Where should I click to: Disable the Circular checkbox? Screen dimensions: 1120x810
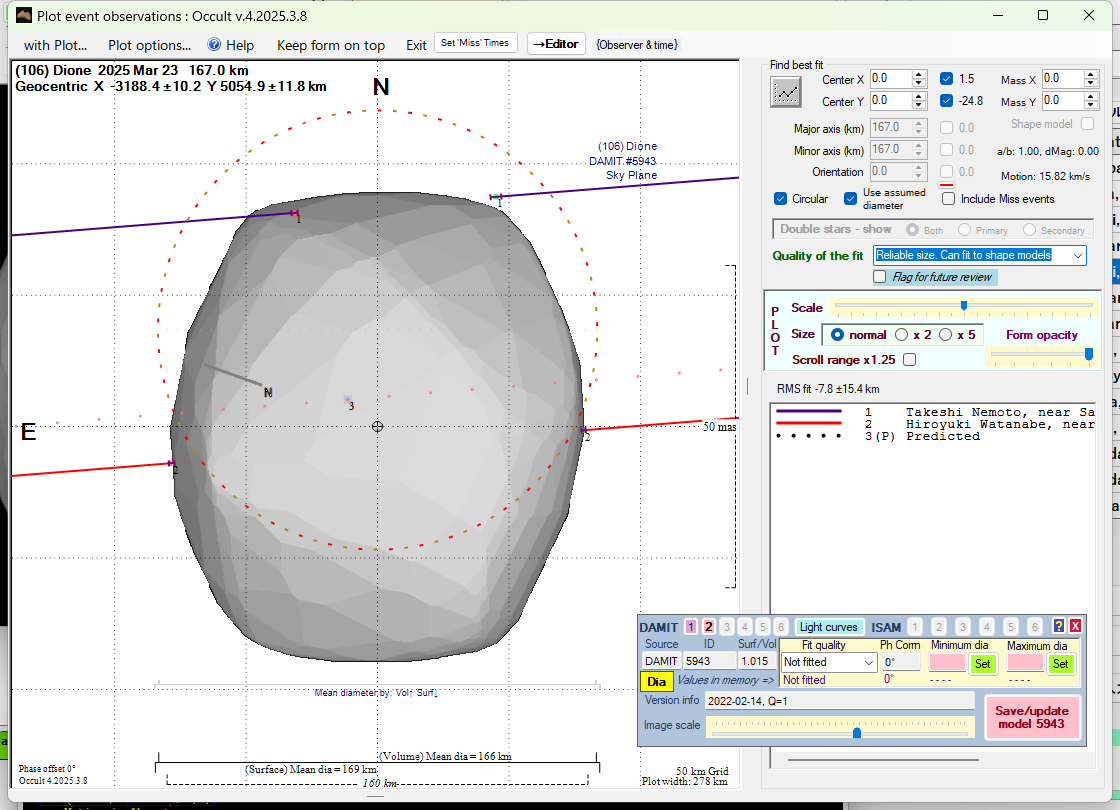click(x=781, y=199)
